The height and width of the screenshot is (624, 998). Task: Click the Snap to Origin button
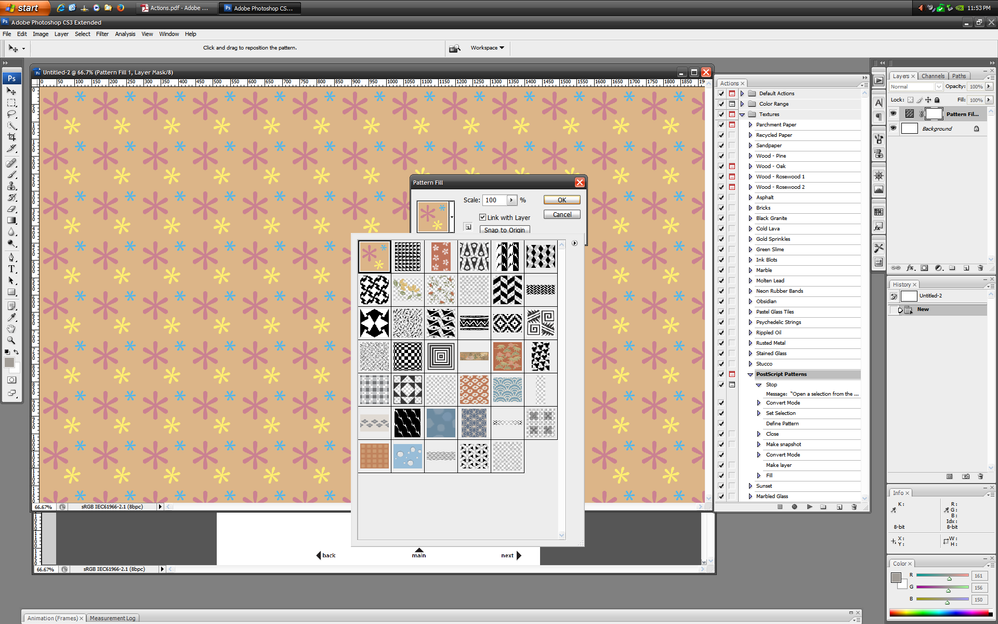(x=504, y=229)
